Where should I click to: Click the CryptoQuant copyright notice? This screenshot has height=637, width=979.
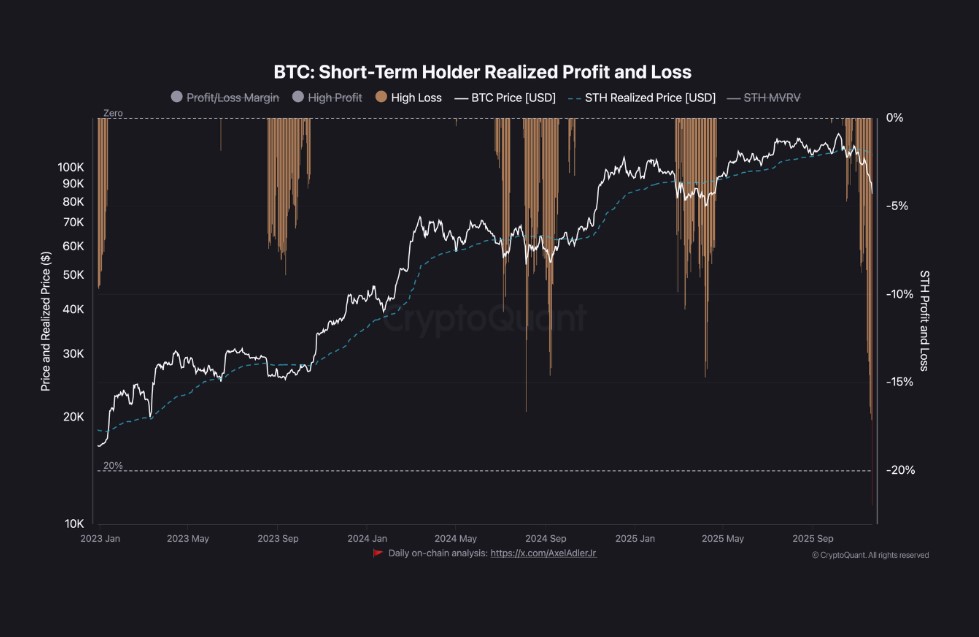(x=870, y=555)
